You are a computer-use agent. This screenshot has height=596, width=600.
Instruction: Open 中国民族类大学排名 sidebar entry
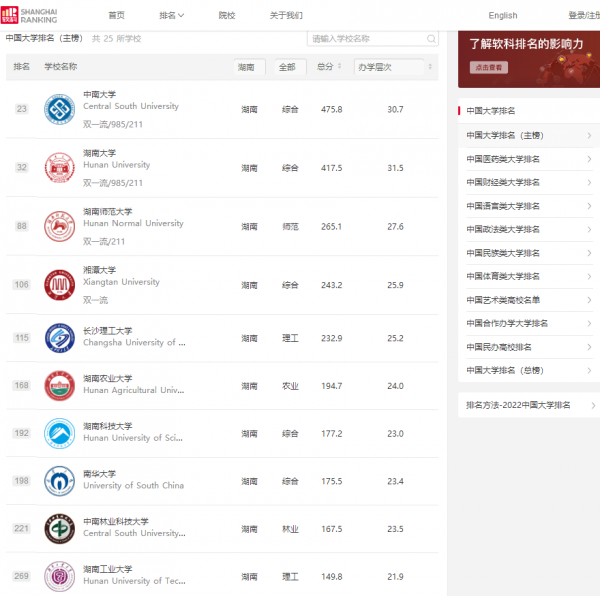point(529,253)
